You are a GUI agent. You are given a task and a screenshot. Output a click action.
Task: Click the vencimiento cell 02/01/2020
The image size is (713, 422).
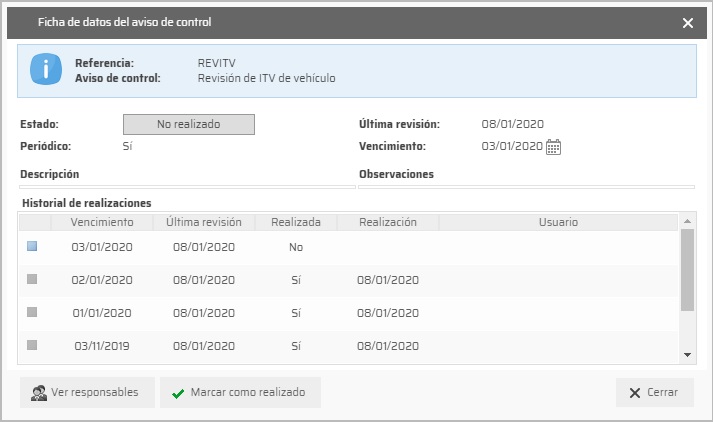102,280
